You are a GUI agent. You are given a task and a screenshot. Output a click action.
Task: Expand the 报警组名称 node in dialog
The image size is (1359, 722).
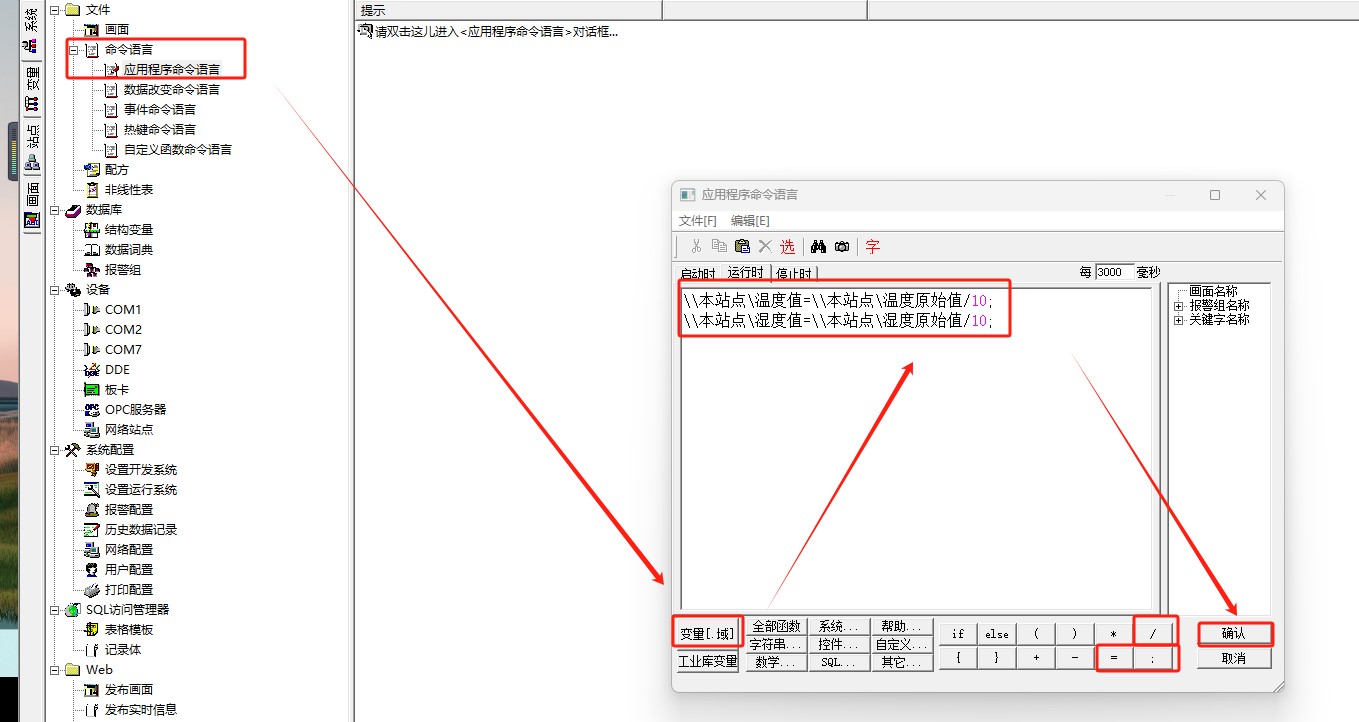click(1179, 306)
